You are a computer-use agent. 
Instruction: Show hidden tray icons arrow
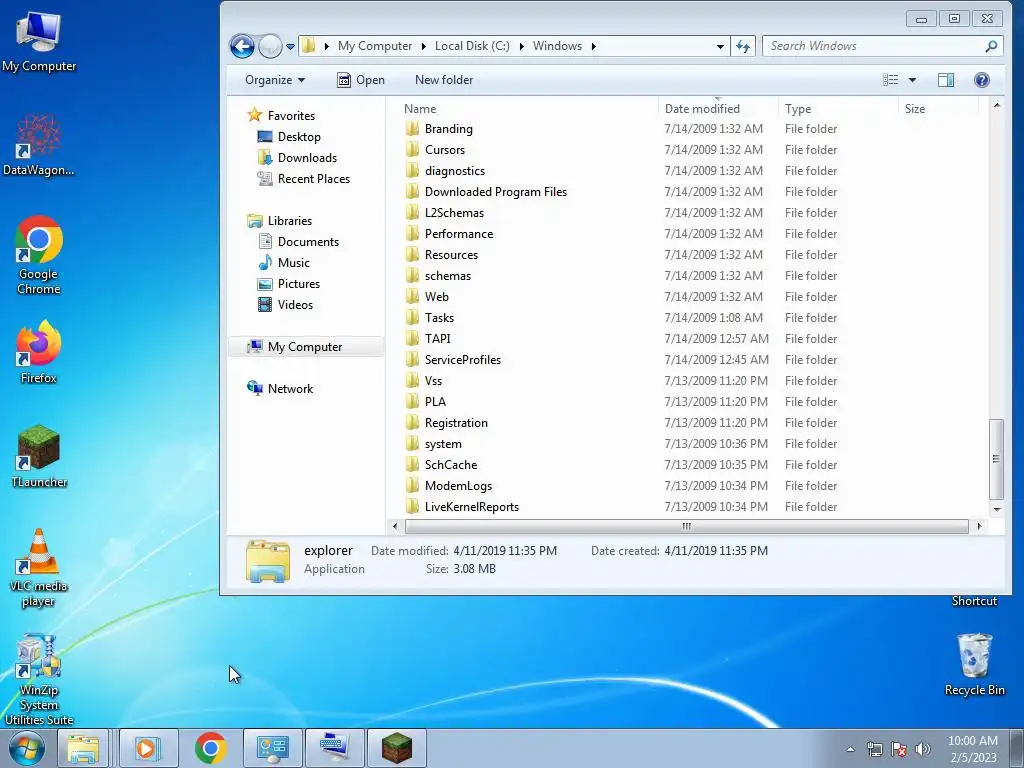(850, 749)
